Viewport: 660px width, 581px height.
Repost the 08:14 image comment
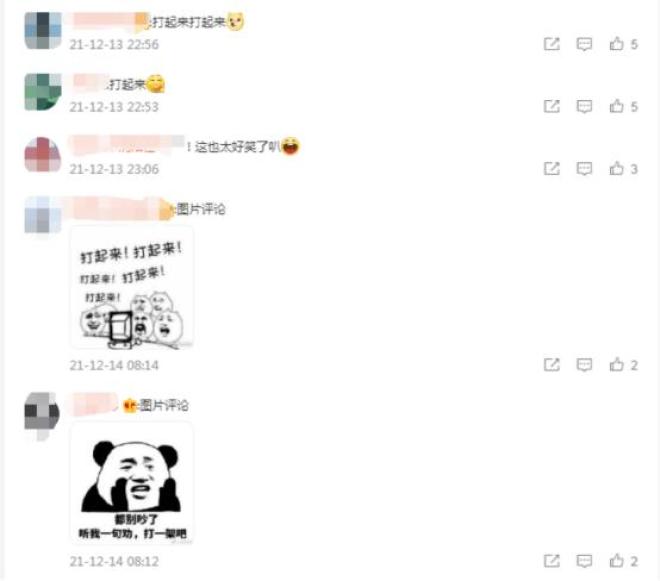[x=552, y=365]
